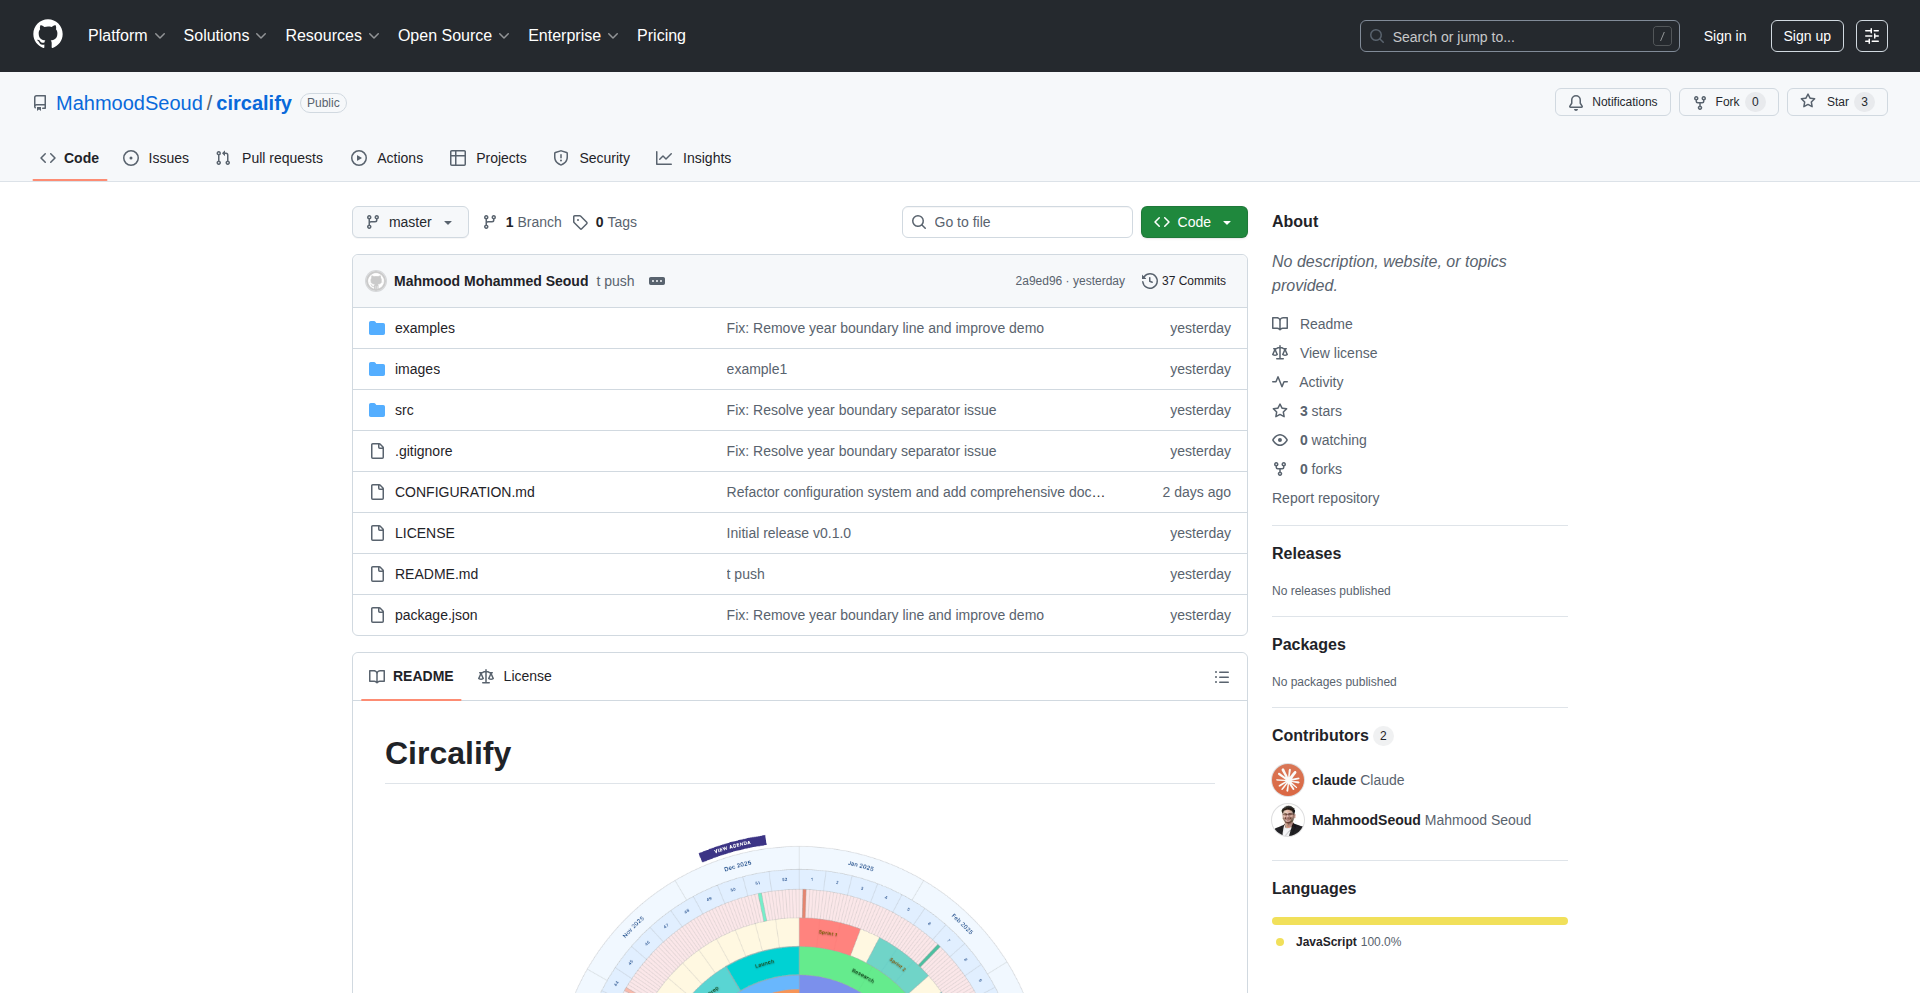Click the LICENSE file icon
The width and height of the screenshot is (1920, 993).
pos(377,533)
